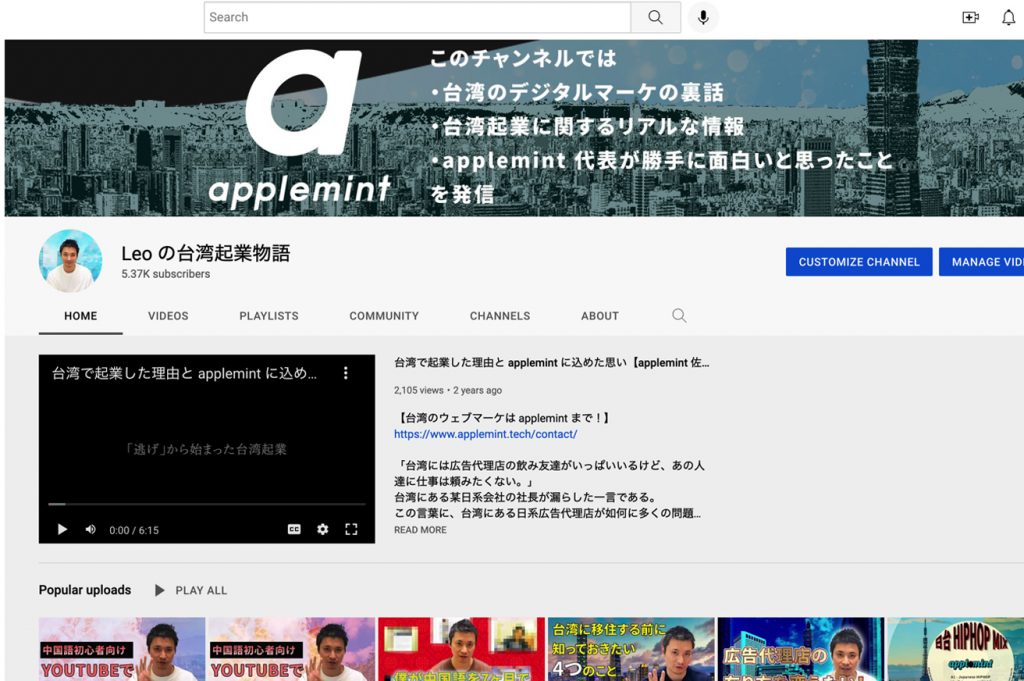Open the create video icon
This screenshot has height=681, width=1024.
(x=970, y=18)
